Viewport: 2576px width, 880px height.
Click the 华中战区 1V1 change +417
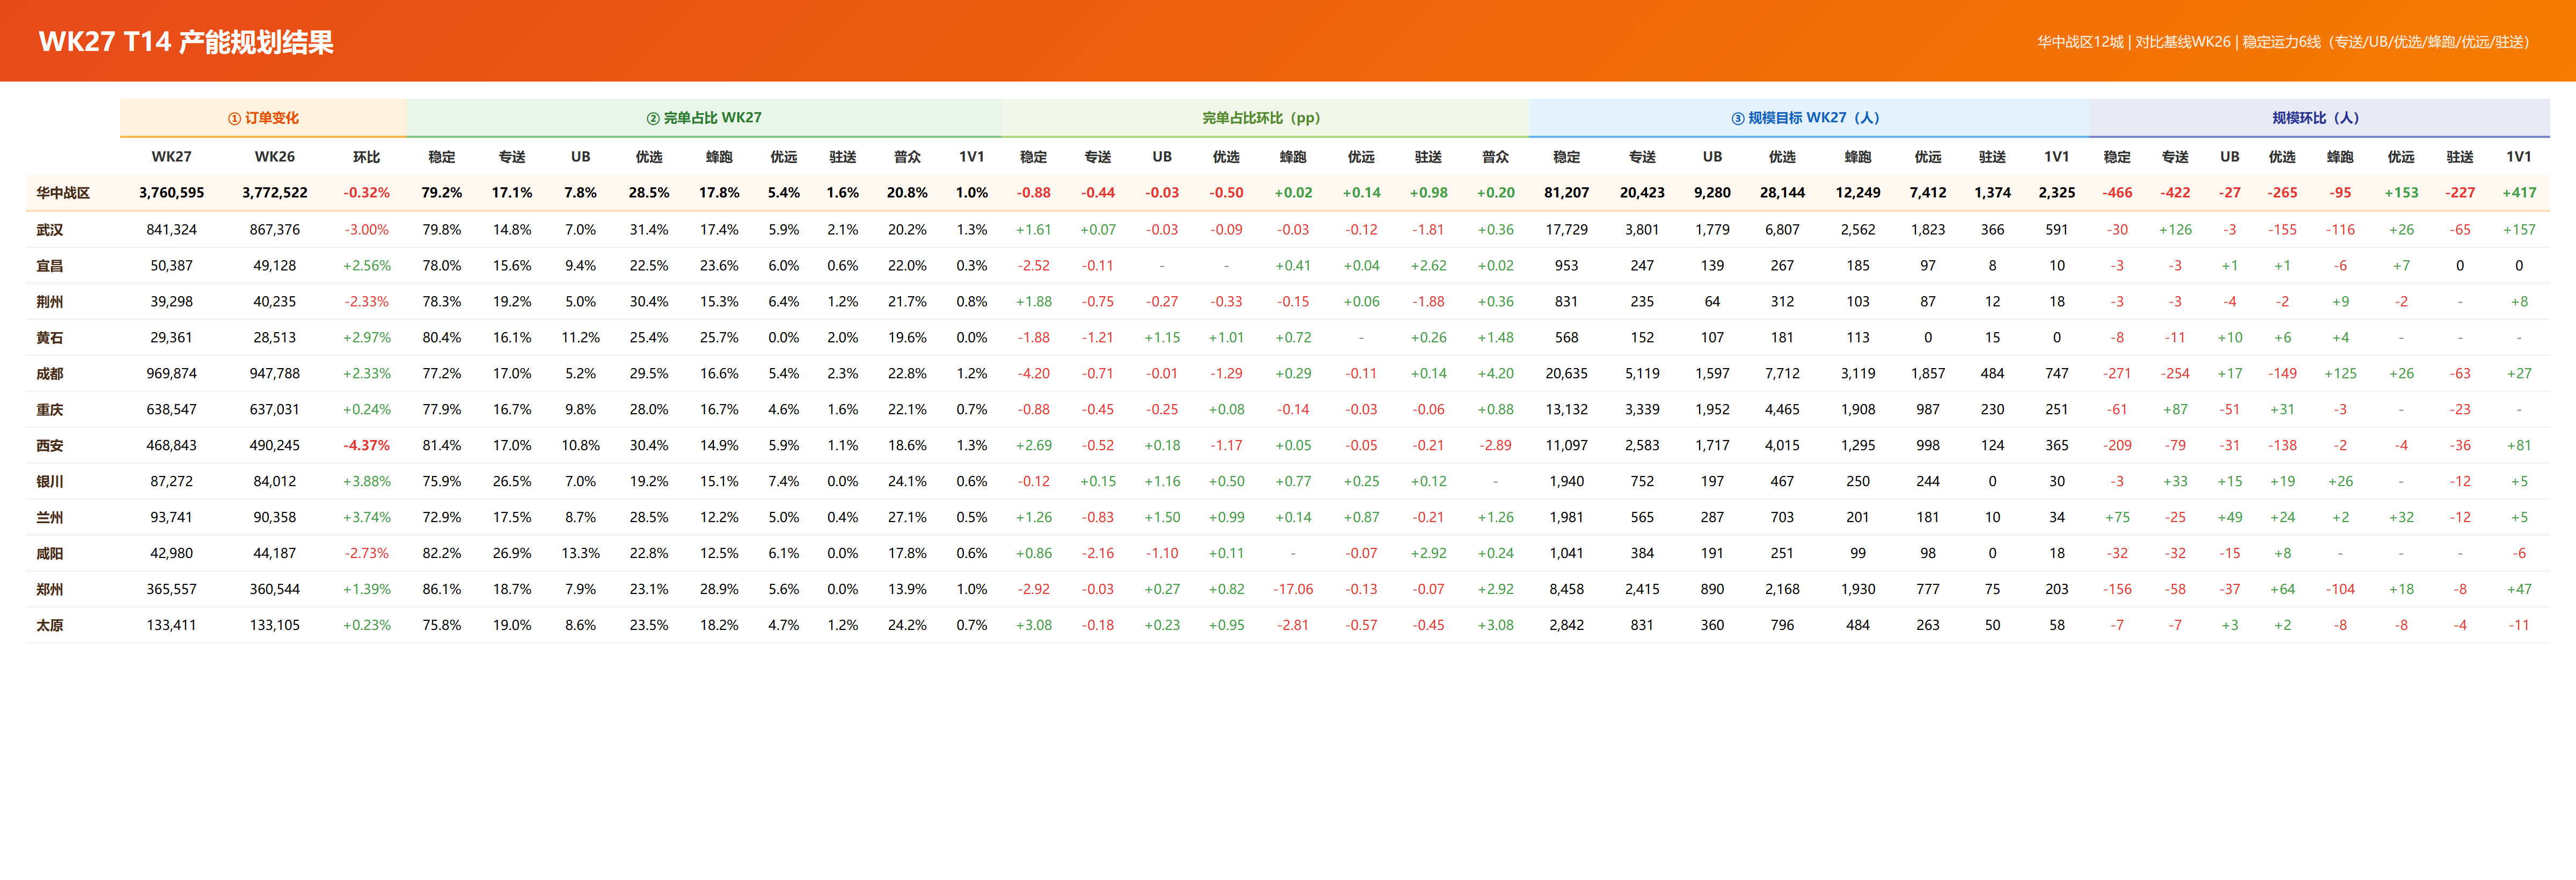[x=2519, y=193]
